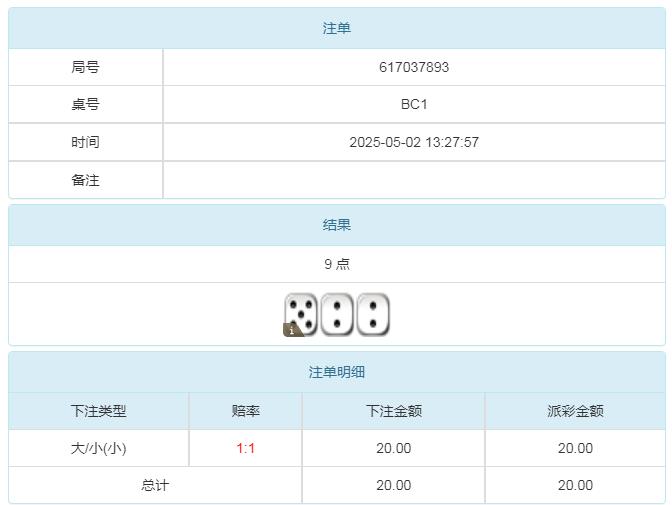Click the 注单明细 section header

coord(336,372)
